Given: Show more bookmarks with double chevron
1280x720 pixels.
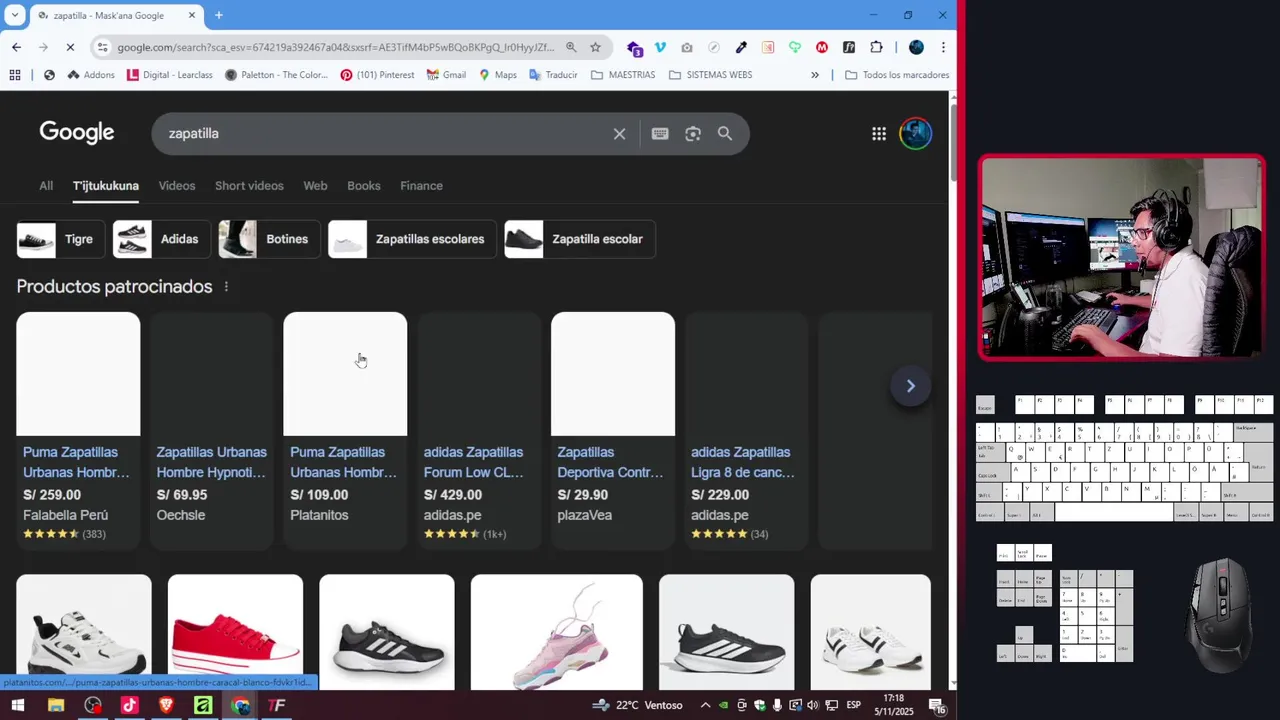Looking at the screenshot, I should 814,75.
